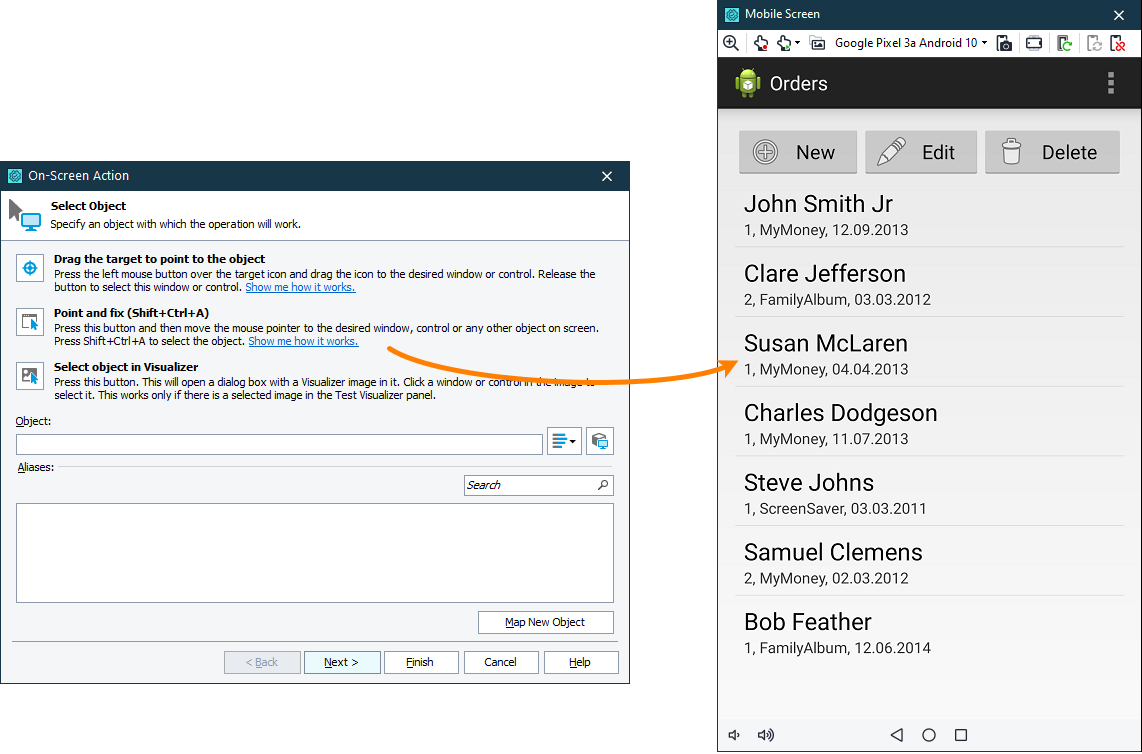Rotate device using the landscape orientation icon

(x=1033, y=43)
